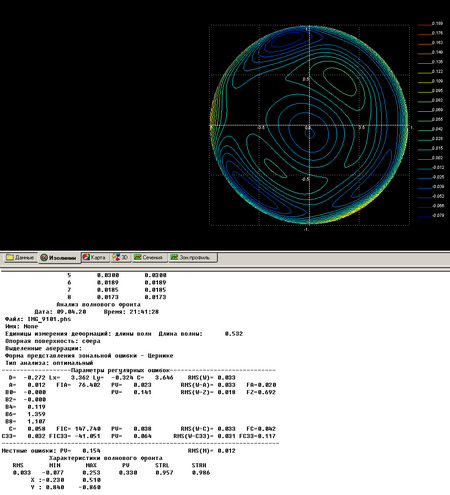Screen dimensions: 450x495
Task: Switch to the Зон.профиль tab label
Action: pyautogui.click(x=195, y=257)
